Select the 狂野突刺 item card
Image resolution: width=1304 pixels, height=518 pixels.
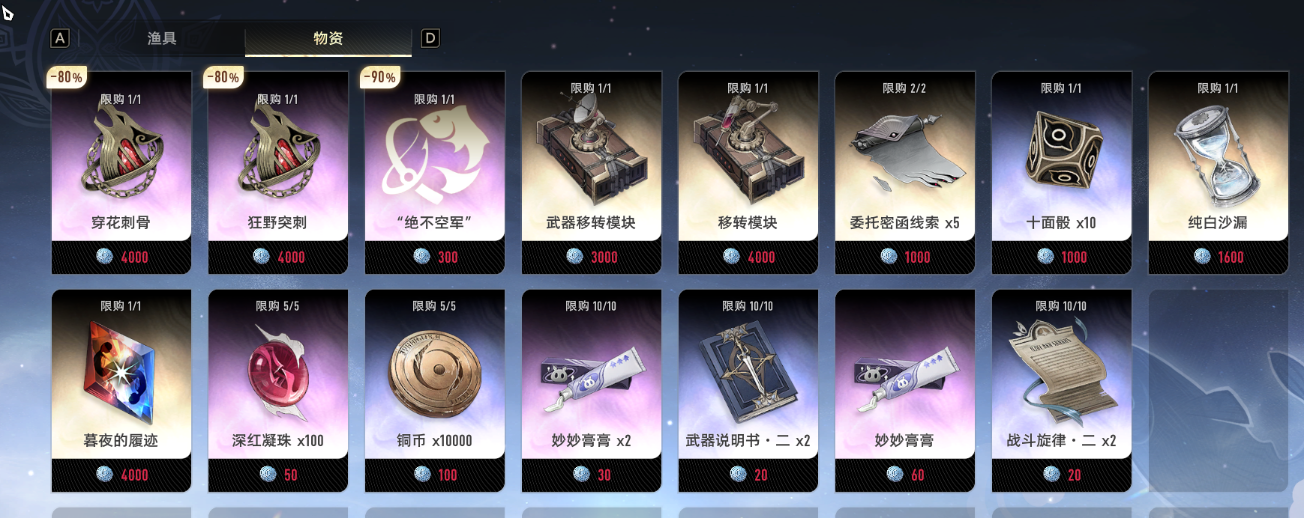(x=278, y=173)
